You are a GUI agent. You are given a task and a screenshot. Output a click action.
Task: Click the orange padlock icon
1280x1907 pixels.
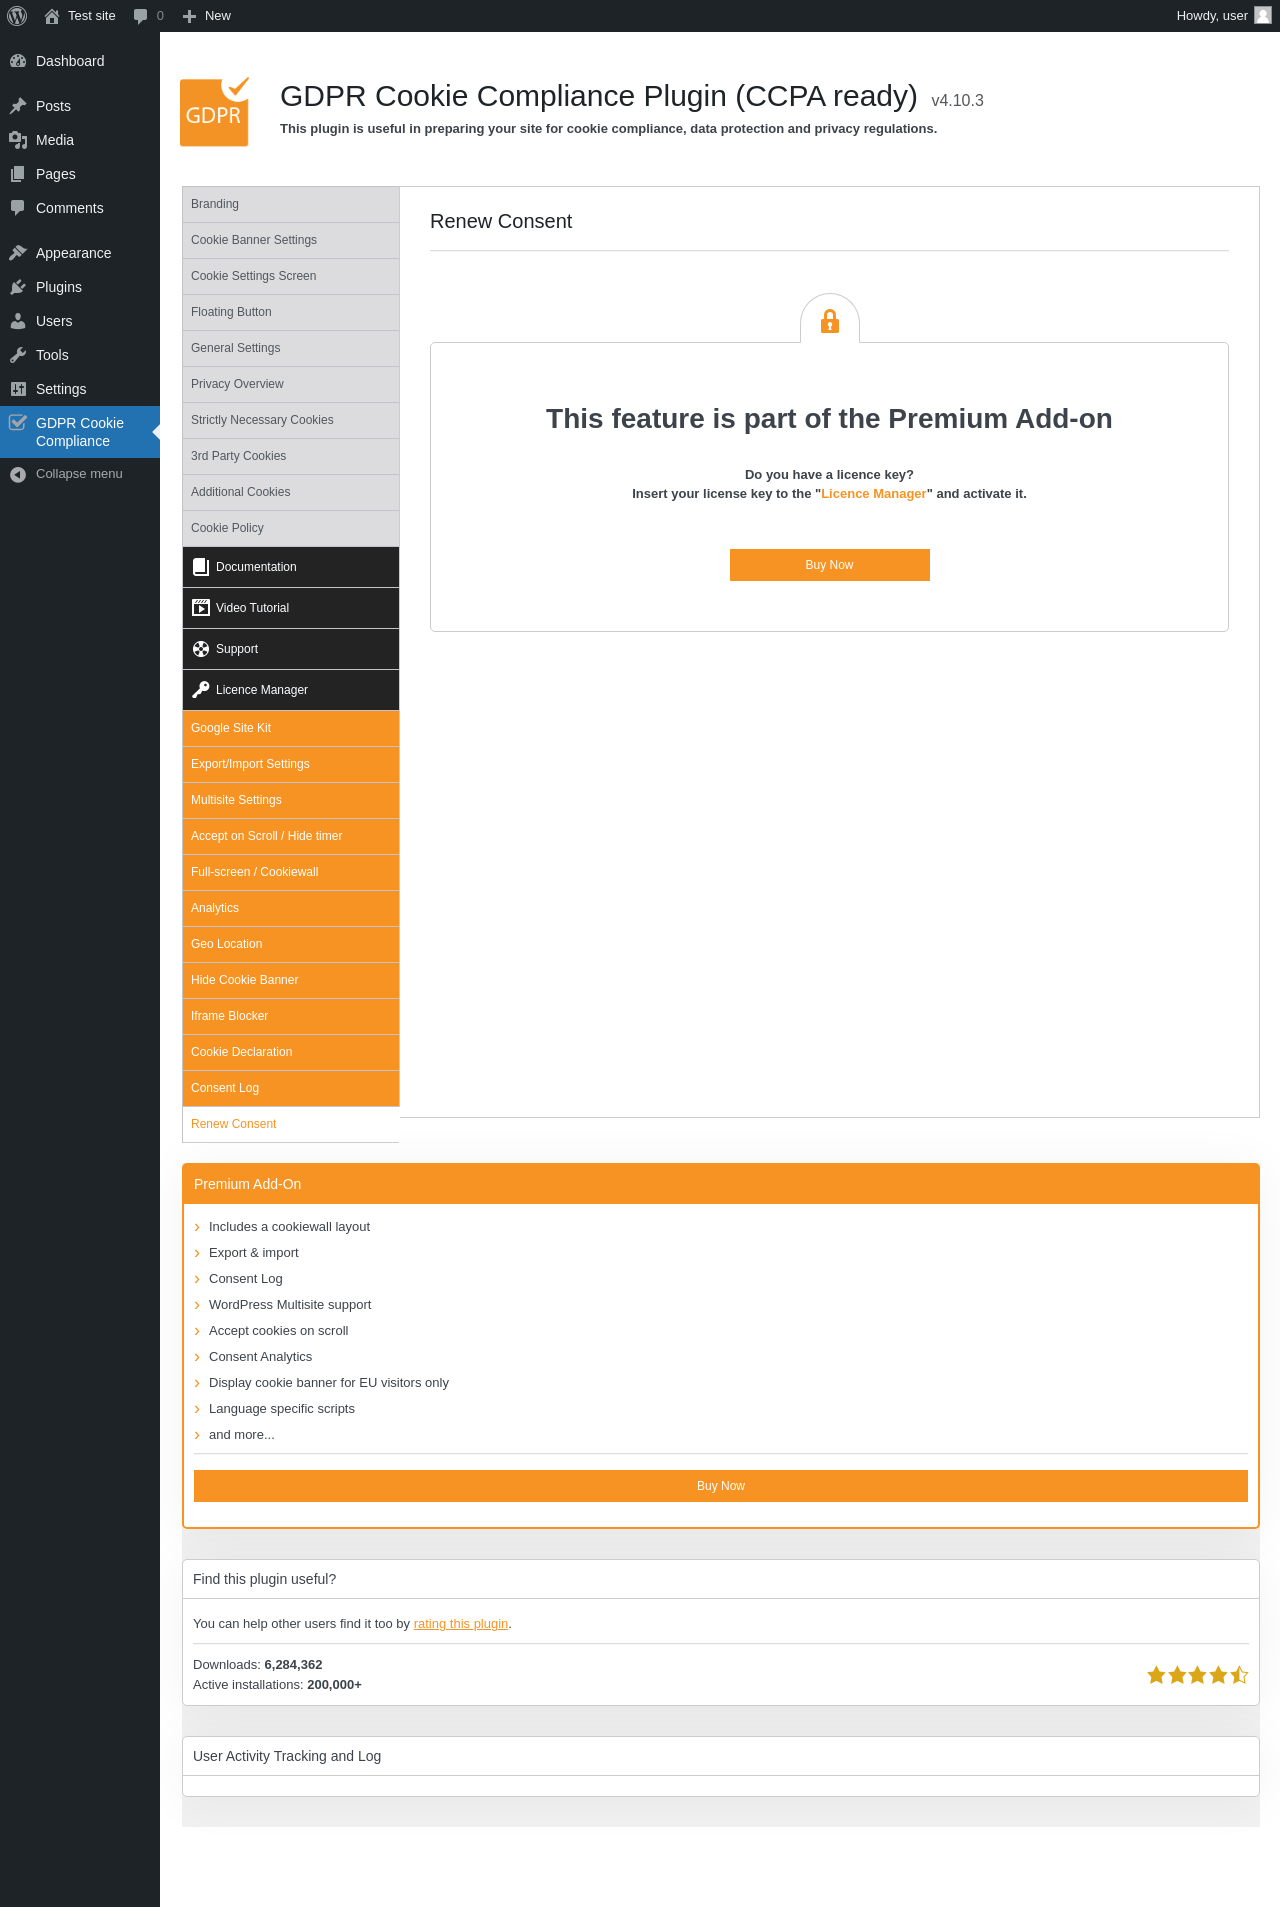[830, 322]
